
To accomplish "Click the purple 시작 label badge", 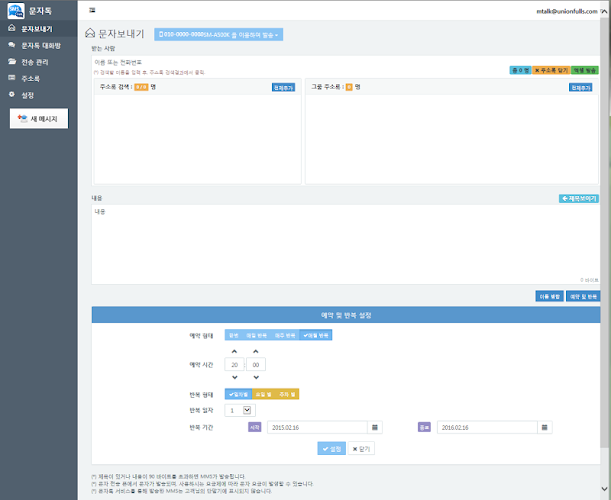I will coord(255,427).
